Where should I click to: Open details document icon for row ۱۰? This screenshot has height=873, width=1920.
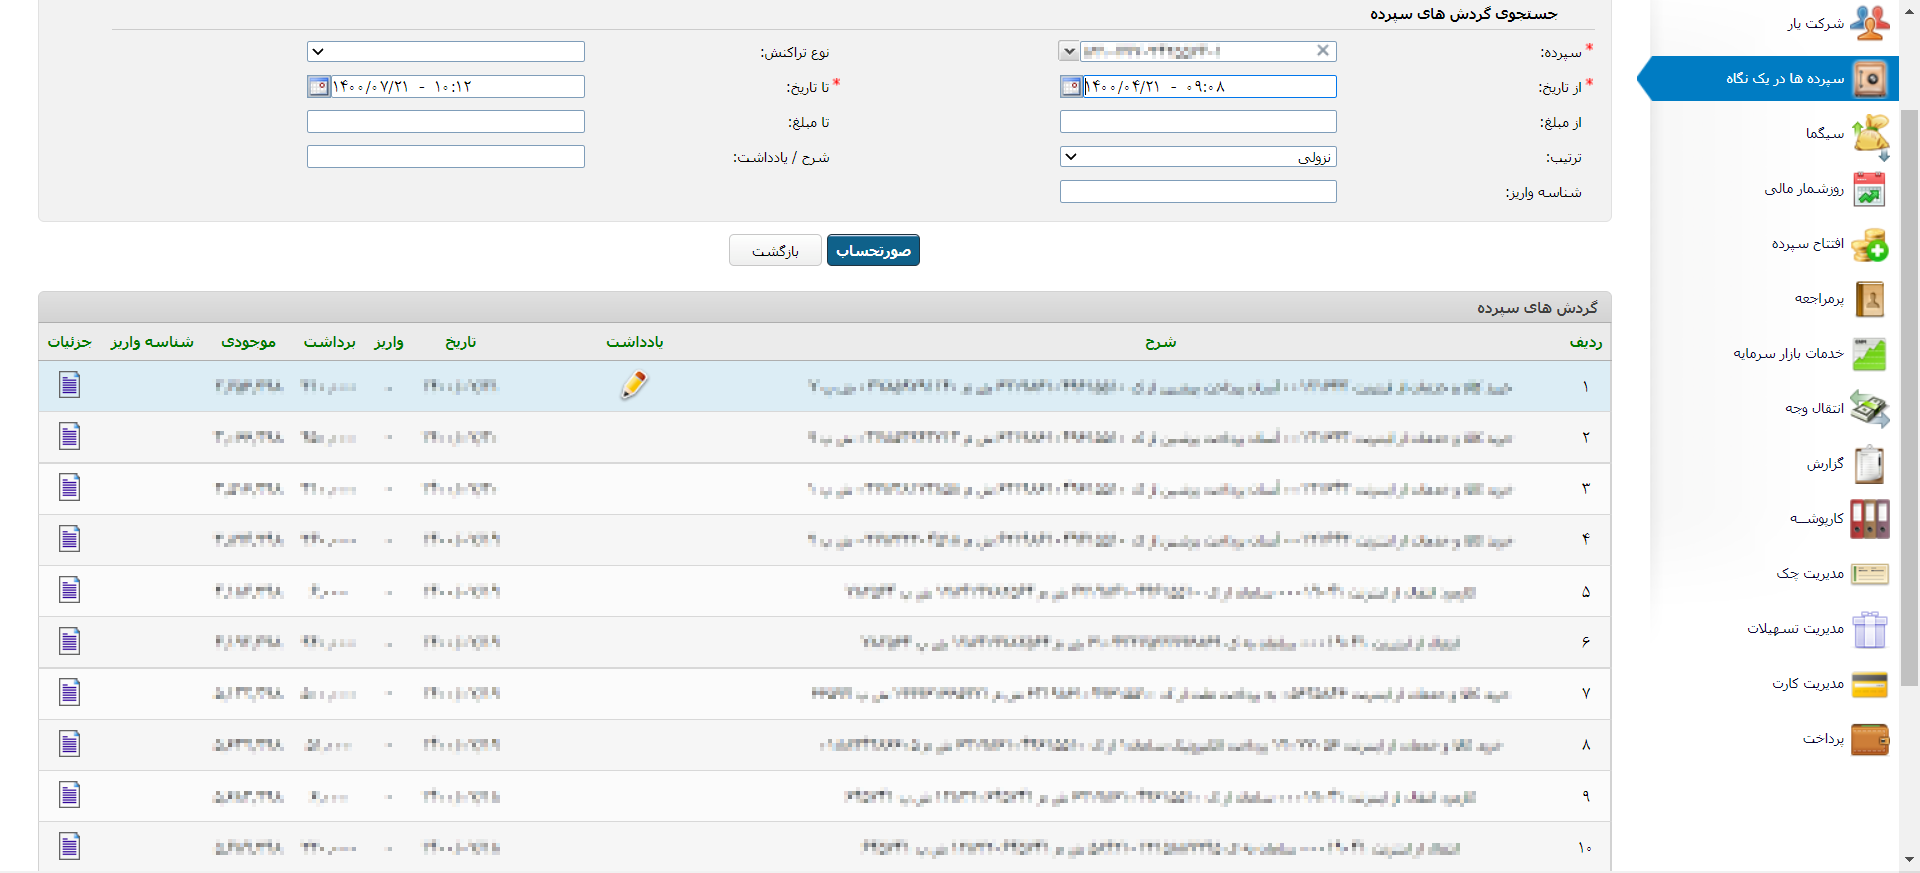tap(69, 846)
